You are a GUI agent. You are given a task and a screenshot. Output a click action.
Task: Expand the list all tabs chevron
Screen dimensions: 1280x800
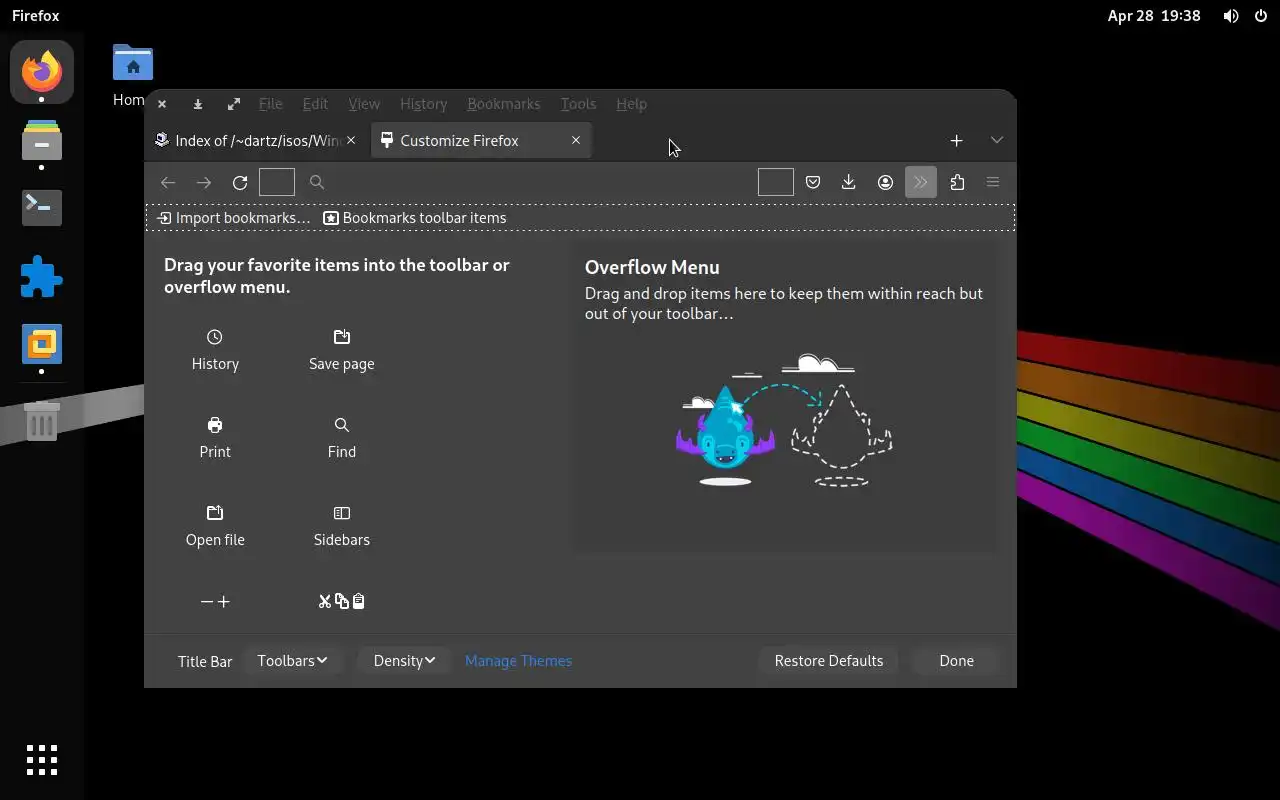click(x=997, y=141)
